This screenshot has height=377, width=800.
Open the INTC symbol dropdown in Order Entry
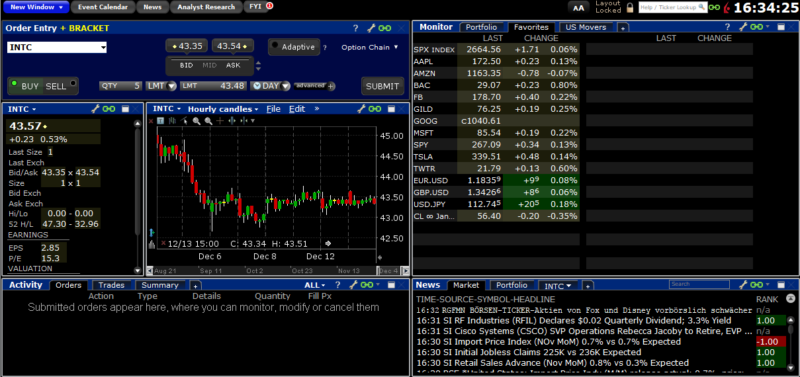tap(57, 47)
